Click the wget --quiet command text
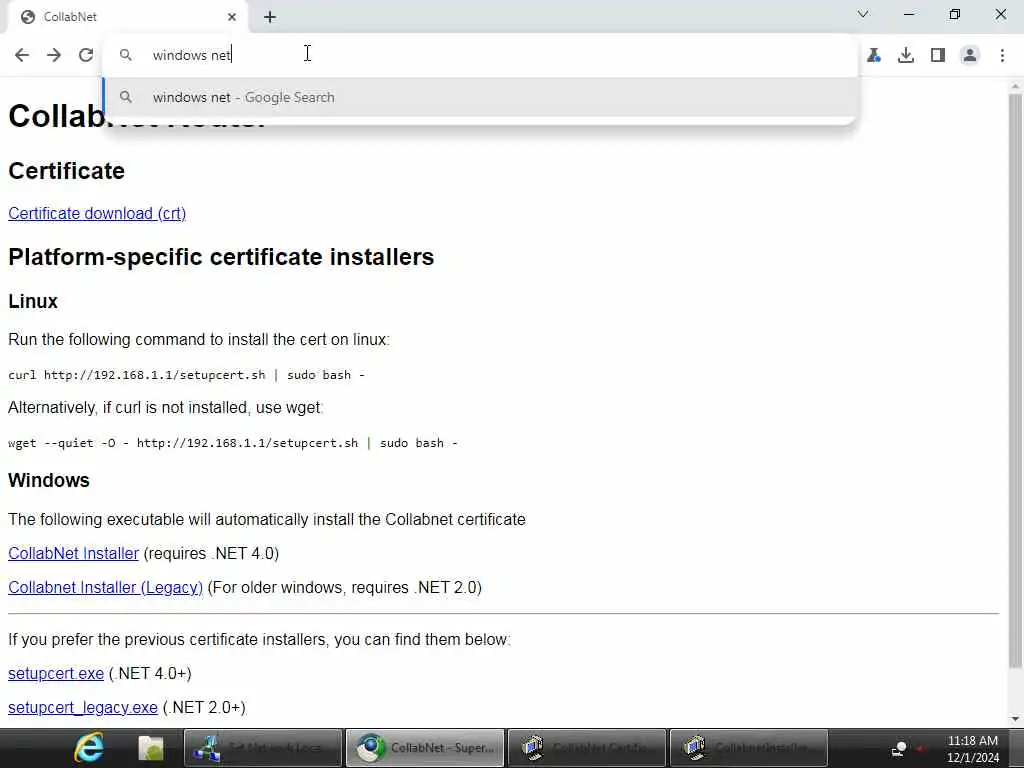Image resolution: width=1024 pixels, height=768 pixels. pos(232,443)
